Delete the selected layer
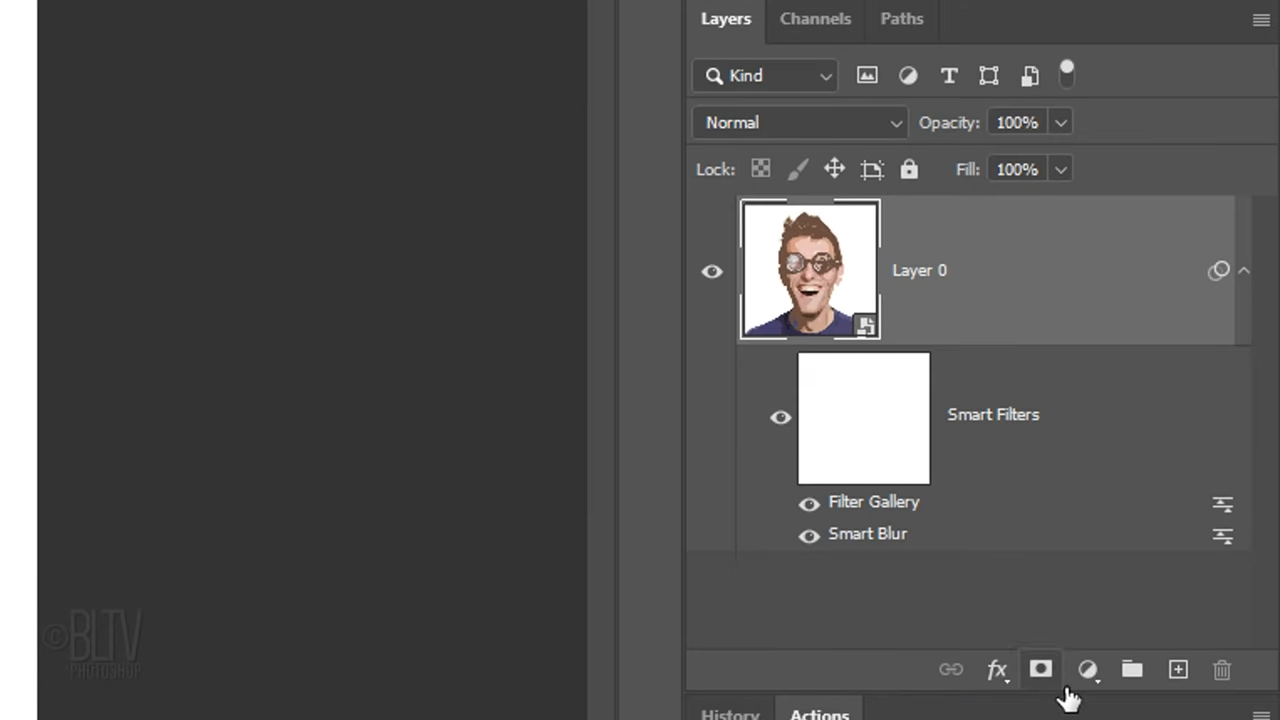 (x=1222, y=670)
